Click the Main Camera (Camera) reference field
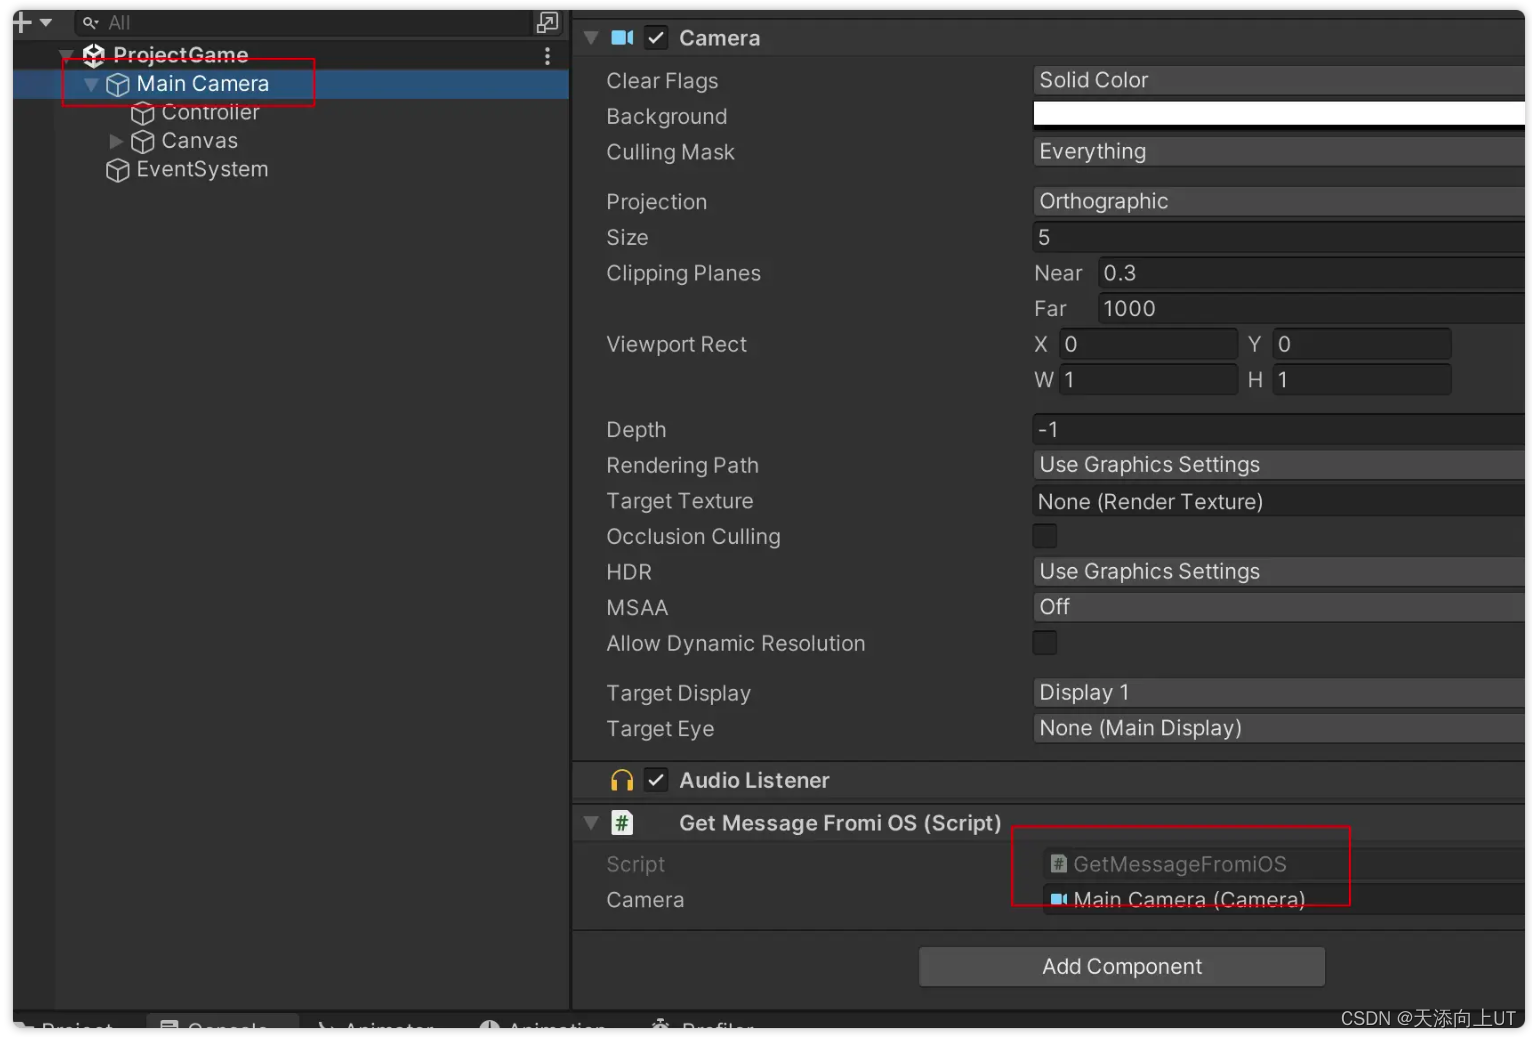This screenshot has height=1038, width=1532. click(1284, 899)
